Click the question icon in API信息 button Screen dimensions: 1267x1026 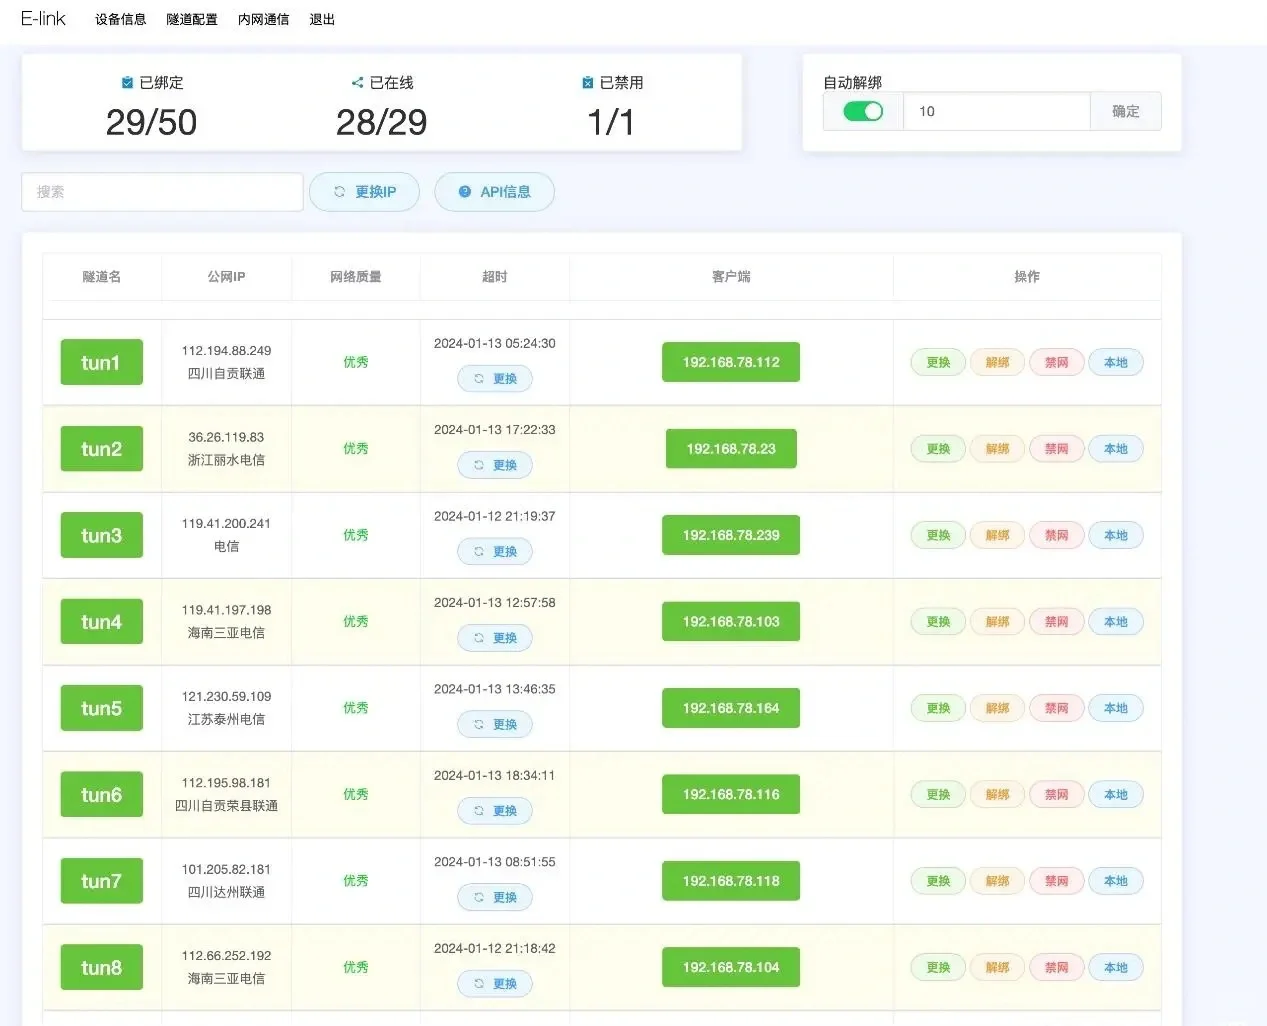[x=464, y=192]
